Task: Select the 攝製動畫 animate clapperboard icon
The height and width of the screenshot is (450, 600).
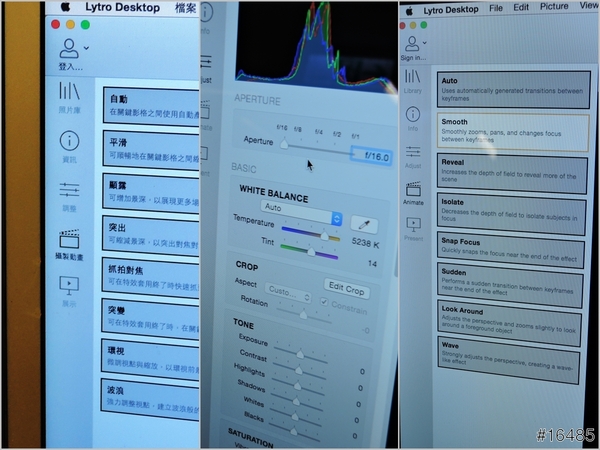Action: point(69,239)
